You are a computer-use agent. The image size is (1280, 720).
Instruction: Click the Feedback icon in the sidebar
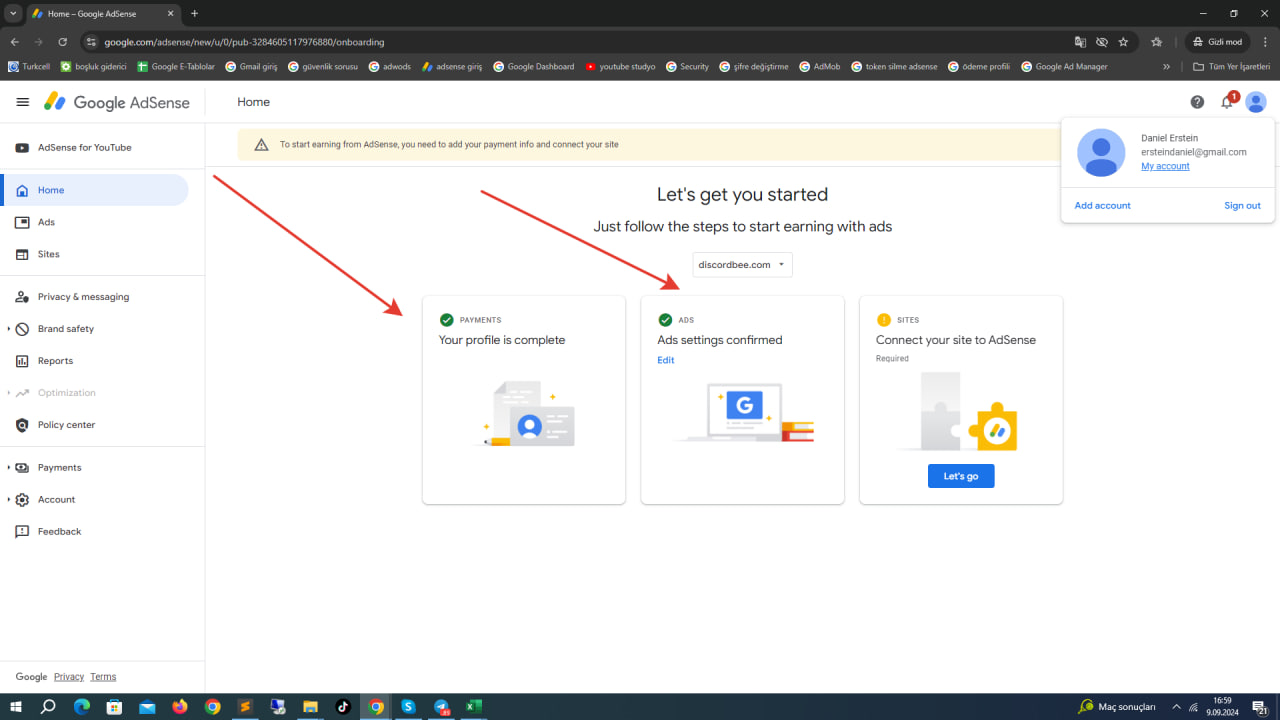coord(22,532)
